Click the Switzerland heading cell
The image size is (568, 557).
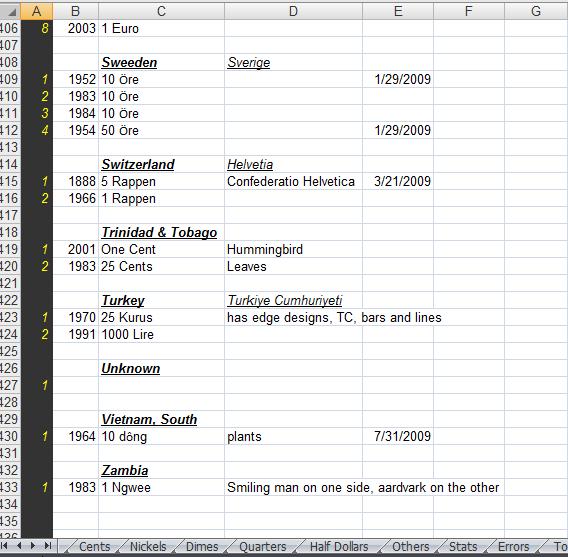pos(161,164)
